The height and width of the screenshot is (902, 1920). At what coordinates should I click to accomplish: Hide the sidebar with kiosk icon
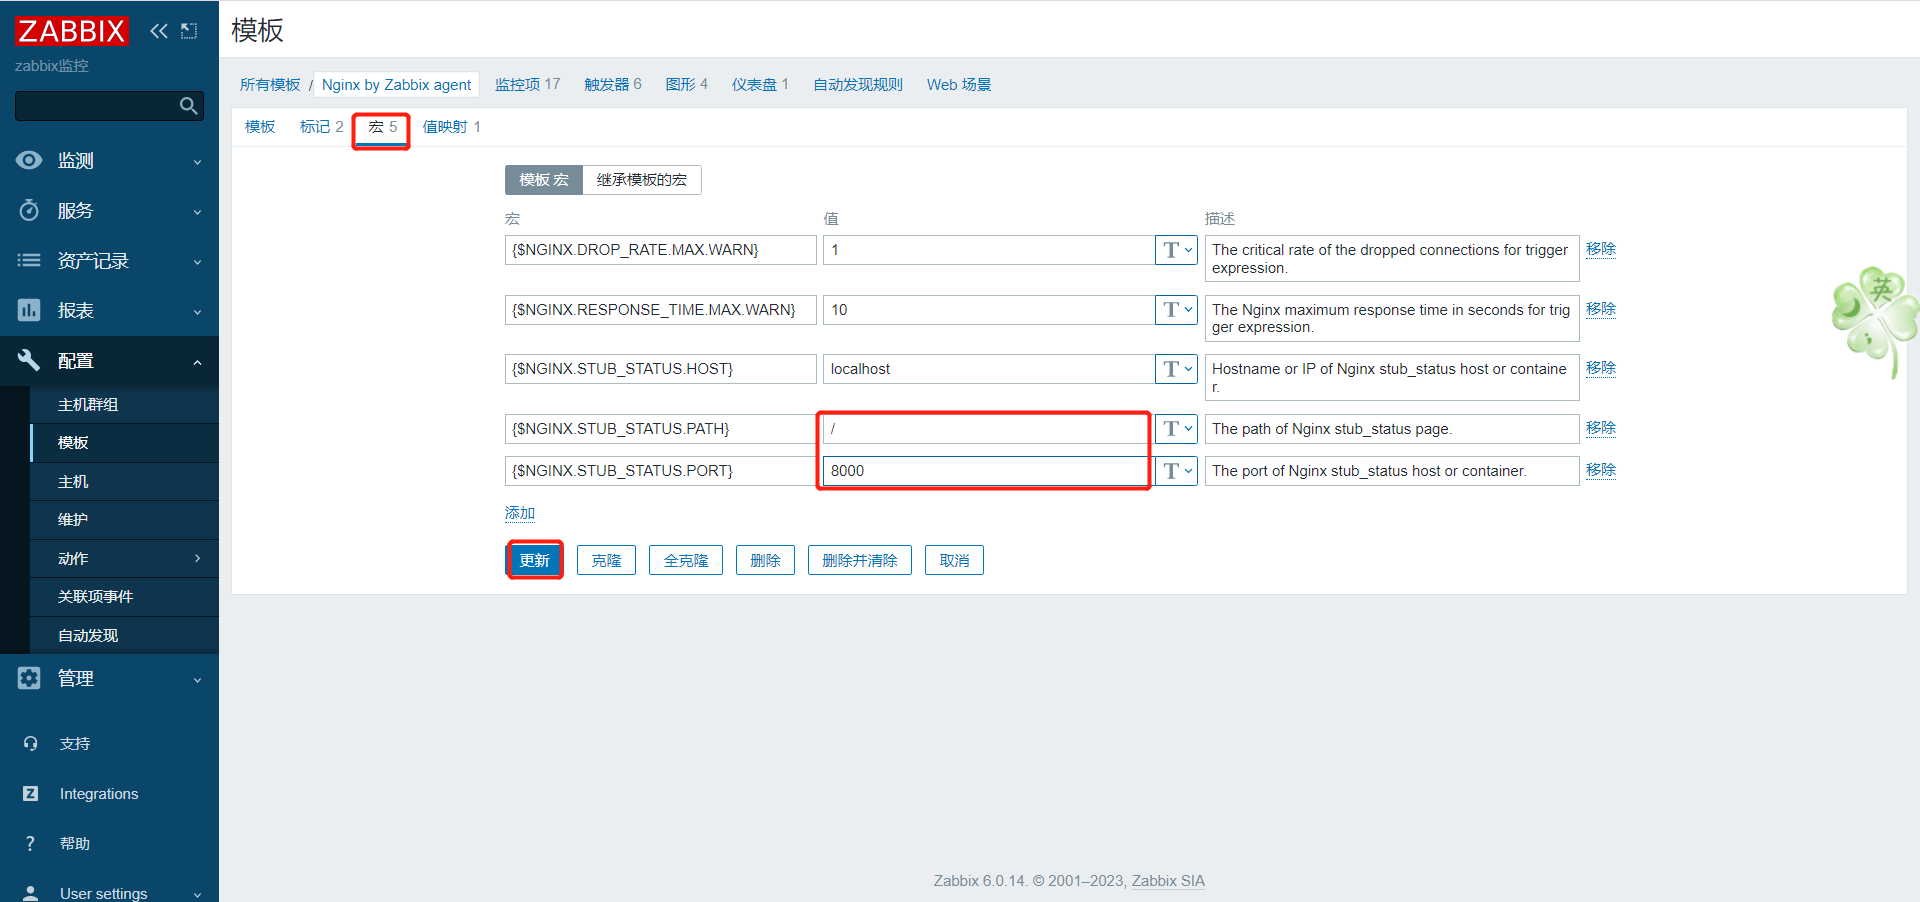[189, 31]
